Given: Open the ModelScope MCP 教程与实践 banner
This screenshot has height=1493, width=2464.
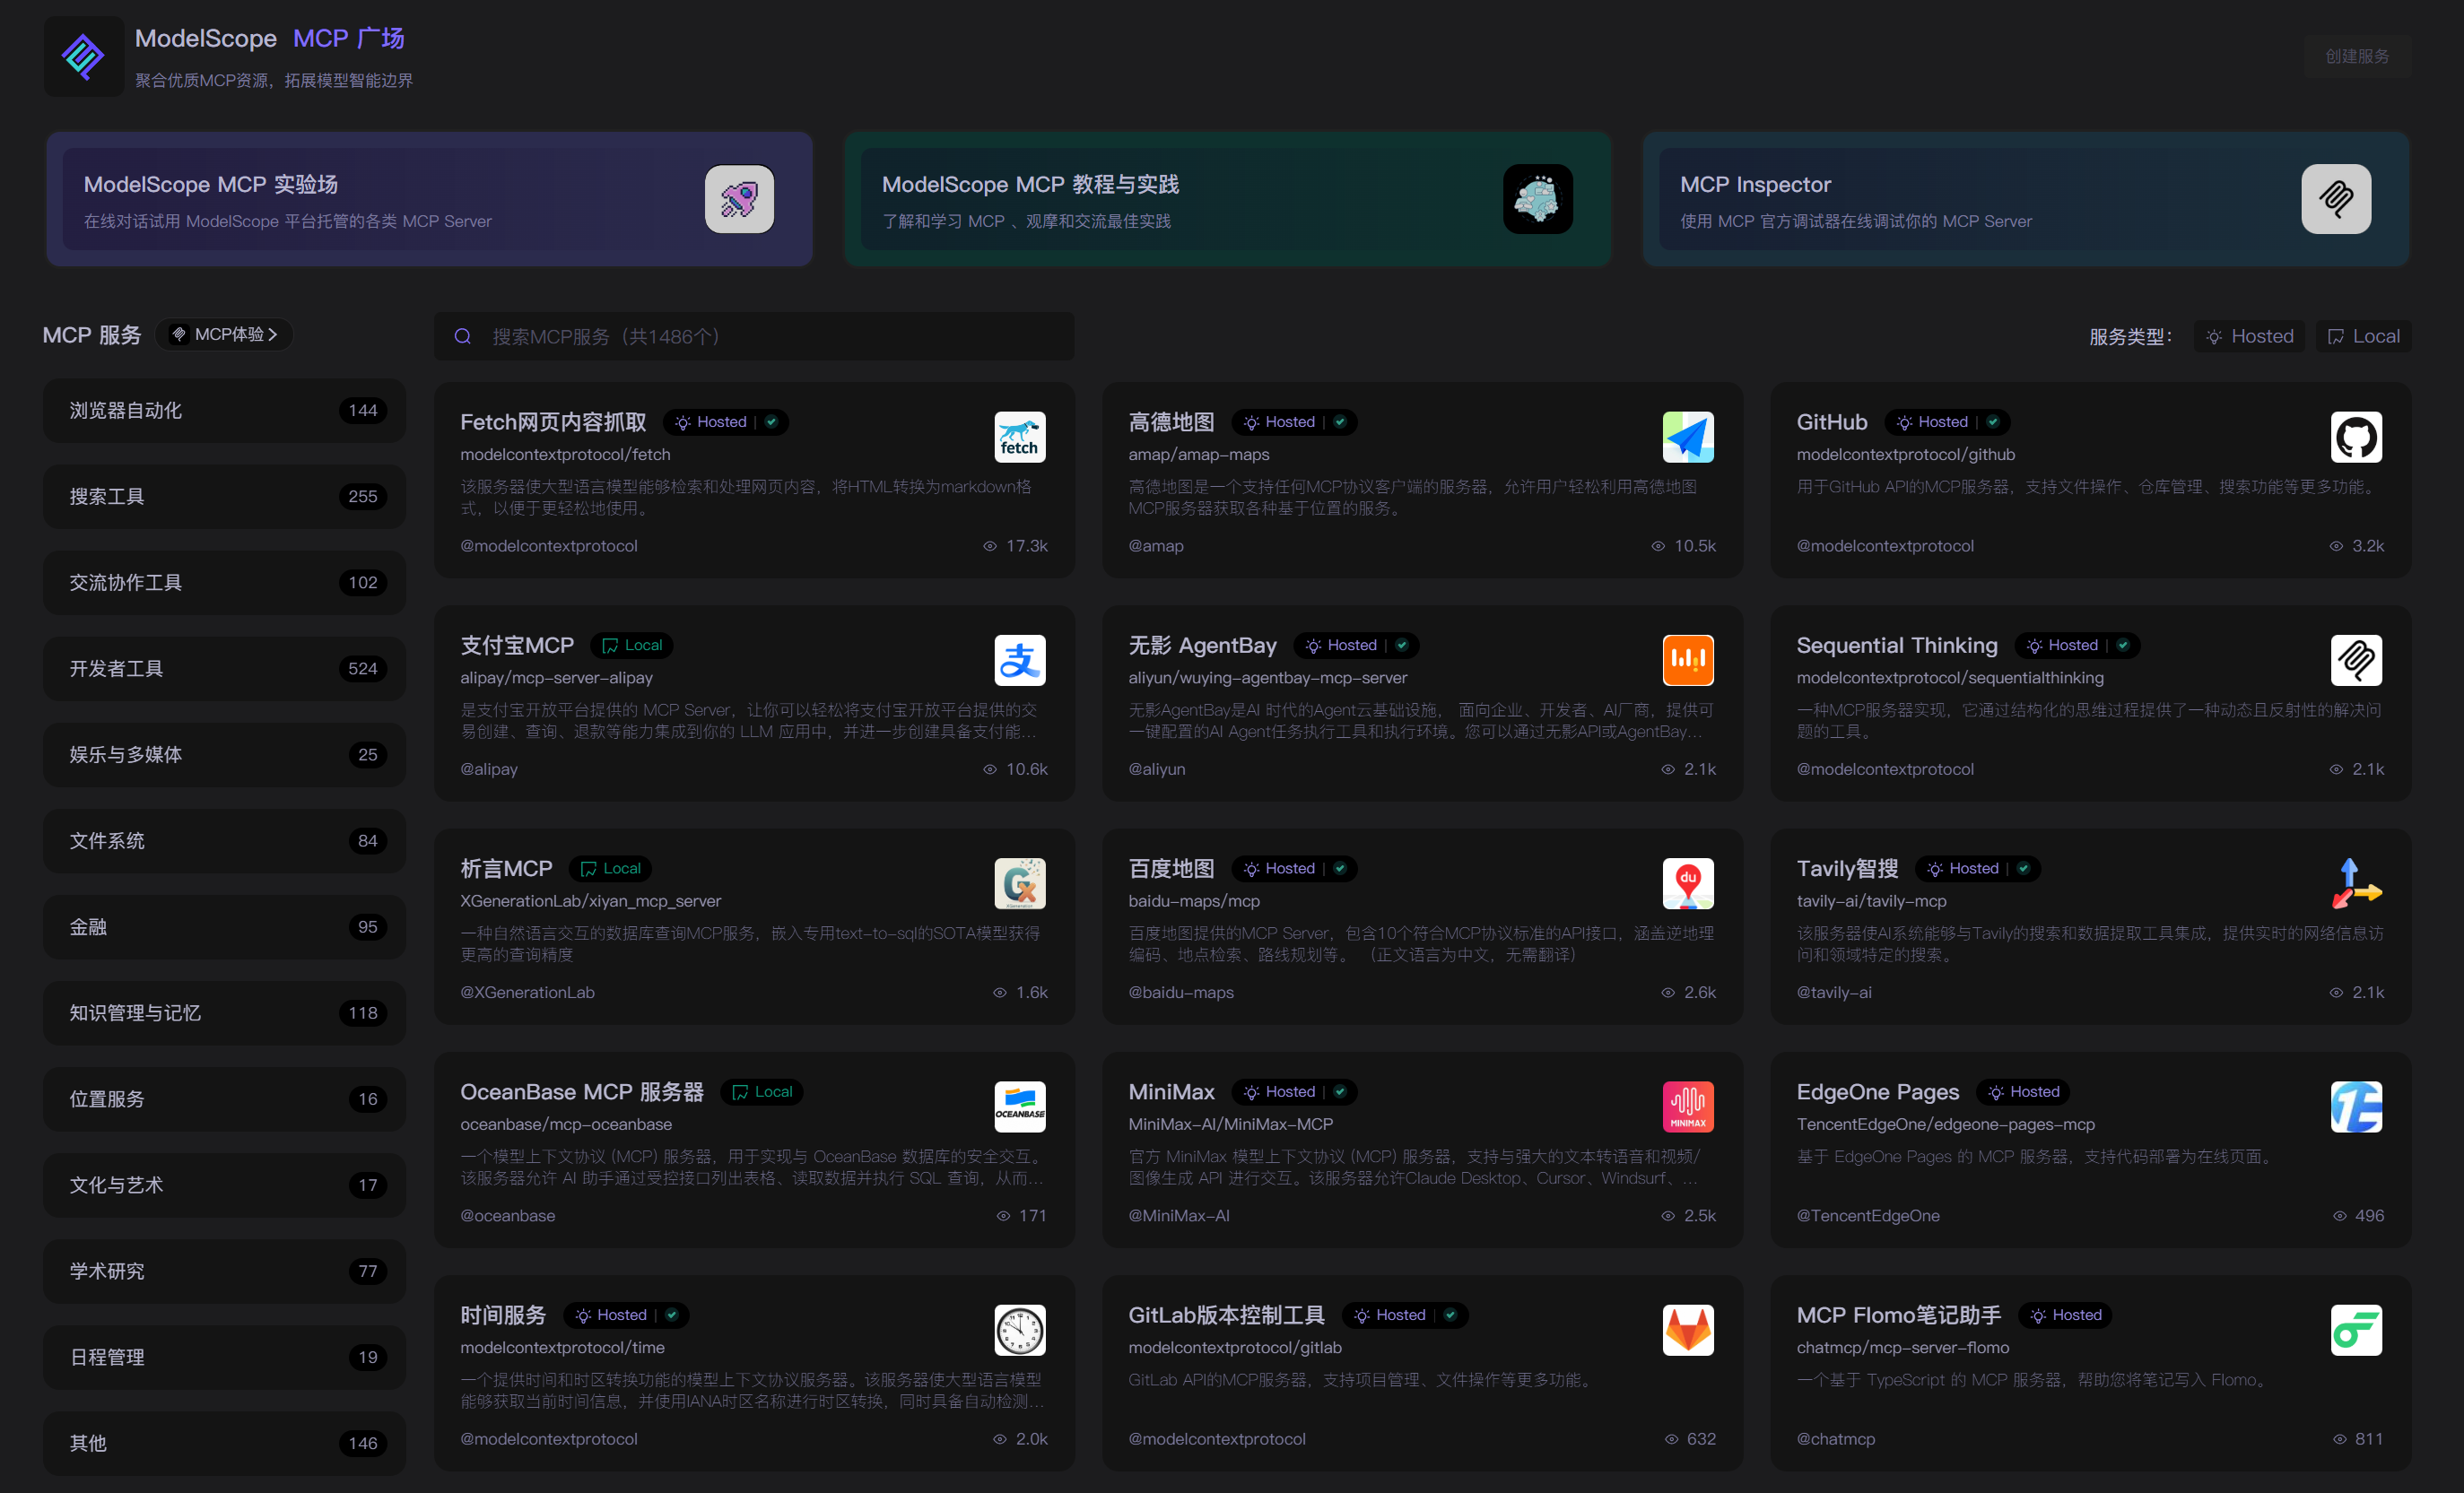Looking at the screenshot, I should [x=1227, y=199].
